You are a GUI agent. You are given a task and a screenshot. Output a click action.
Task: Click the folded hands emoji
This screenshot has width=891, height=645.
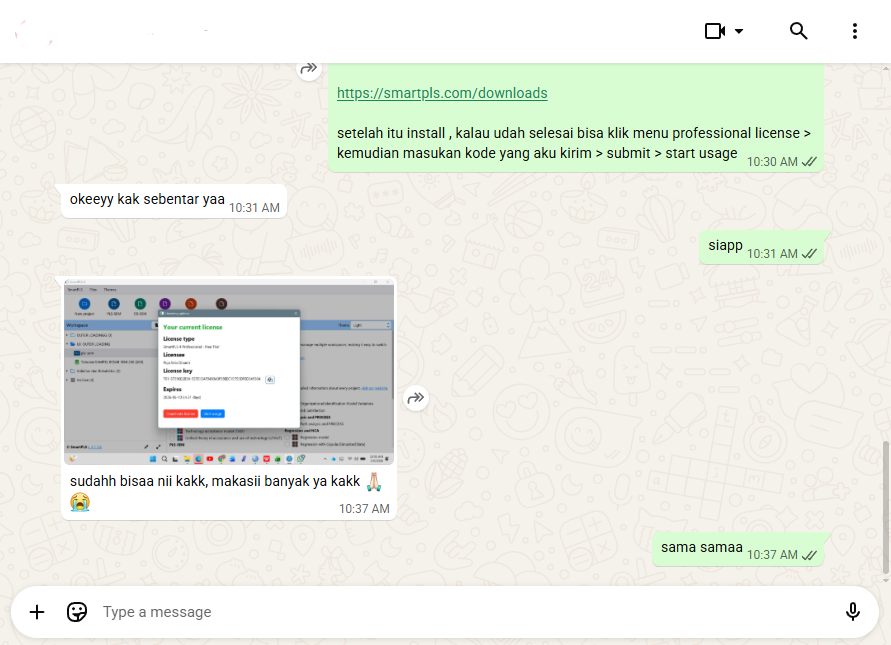(374, 481)
